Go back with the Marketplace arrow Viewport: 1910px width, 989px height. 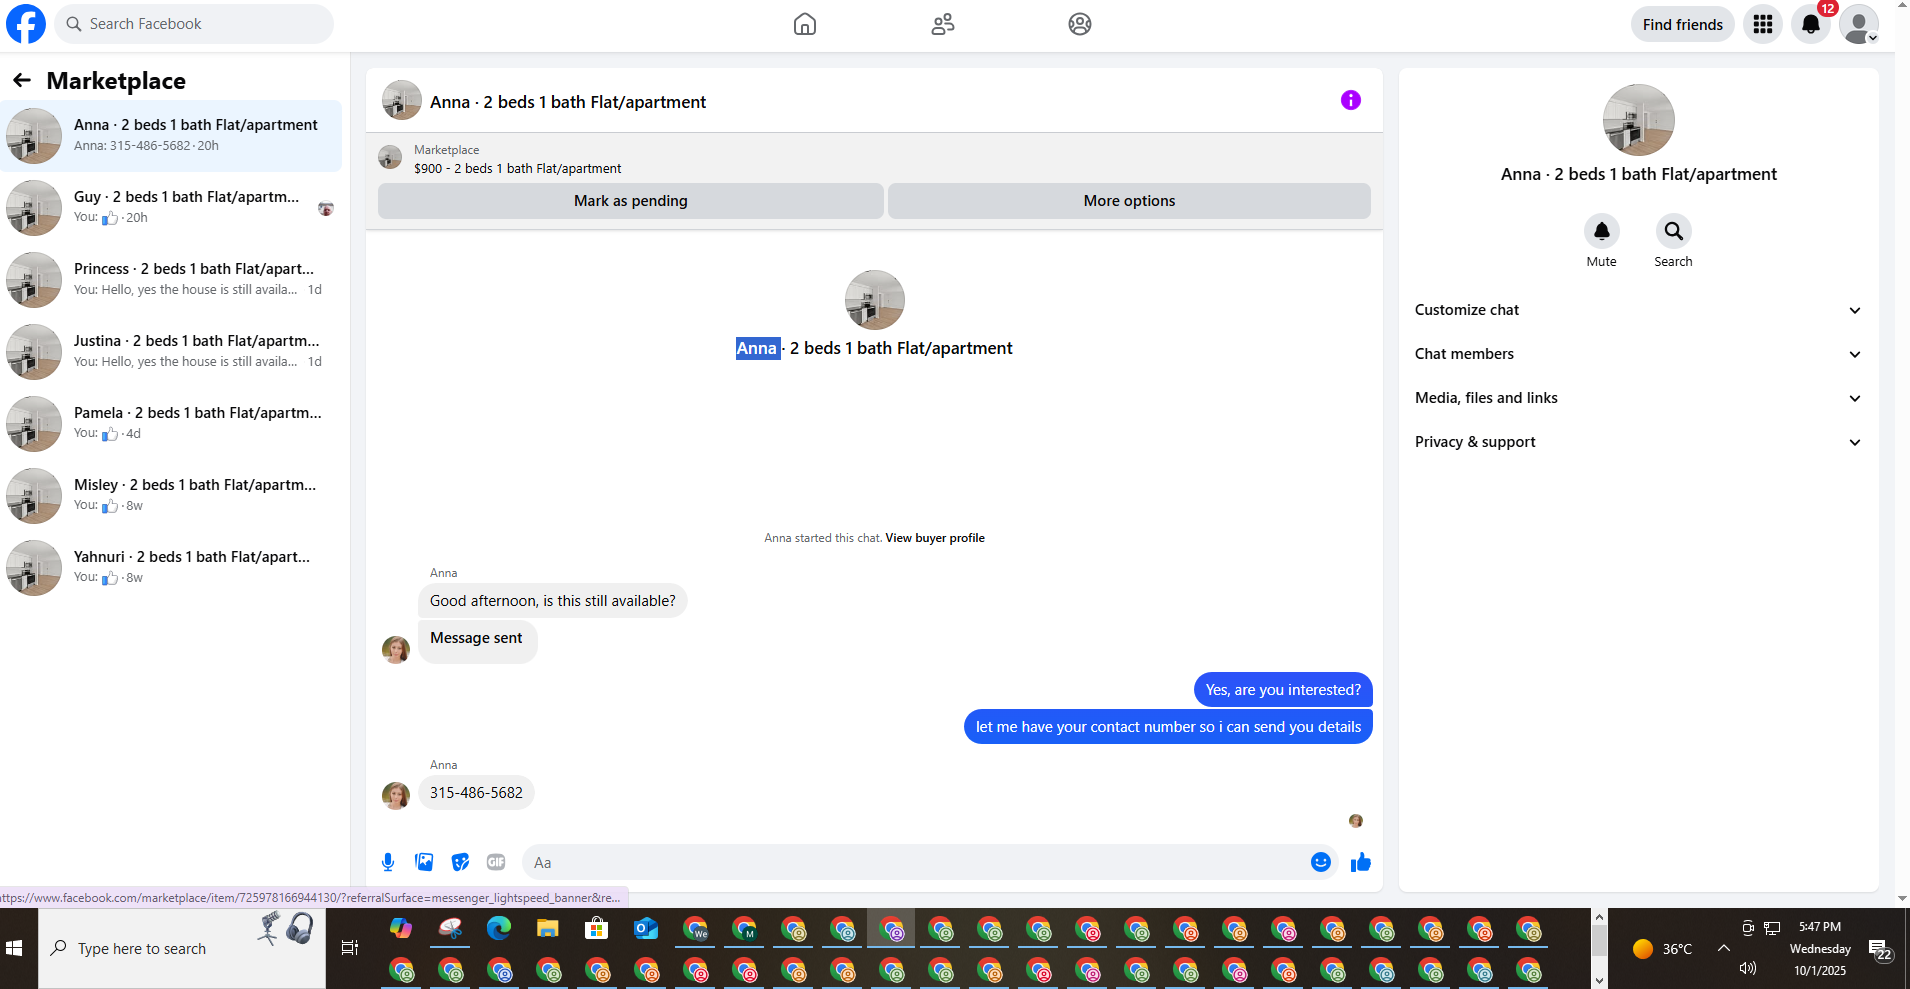click(22, 80)
